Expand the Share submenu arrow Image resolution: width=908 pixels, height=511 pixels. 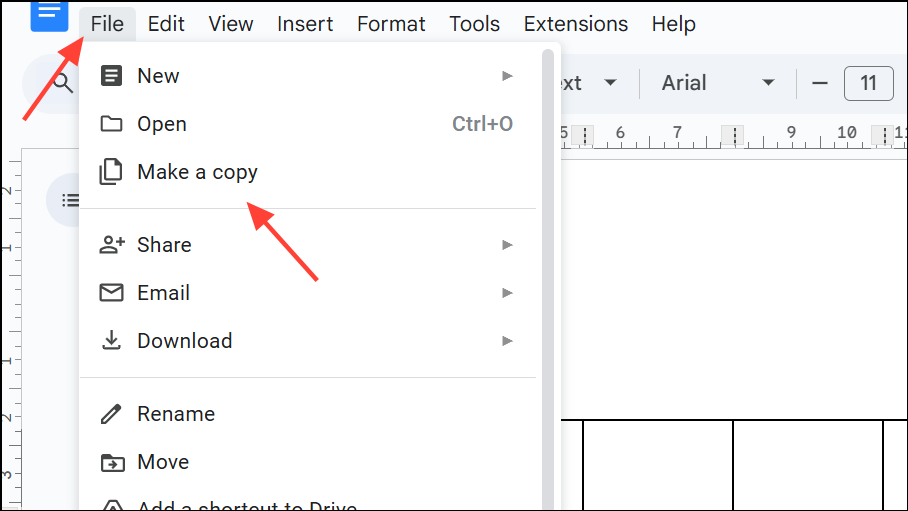(x=508, y=245)
